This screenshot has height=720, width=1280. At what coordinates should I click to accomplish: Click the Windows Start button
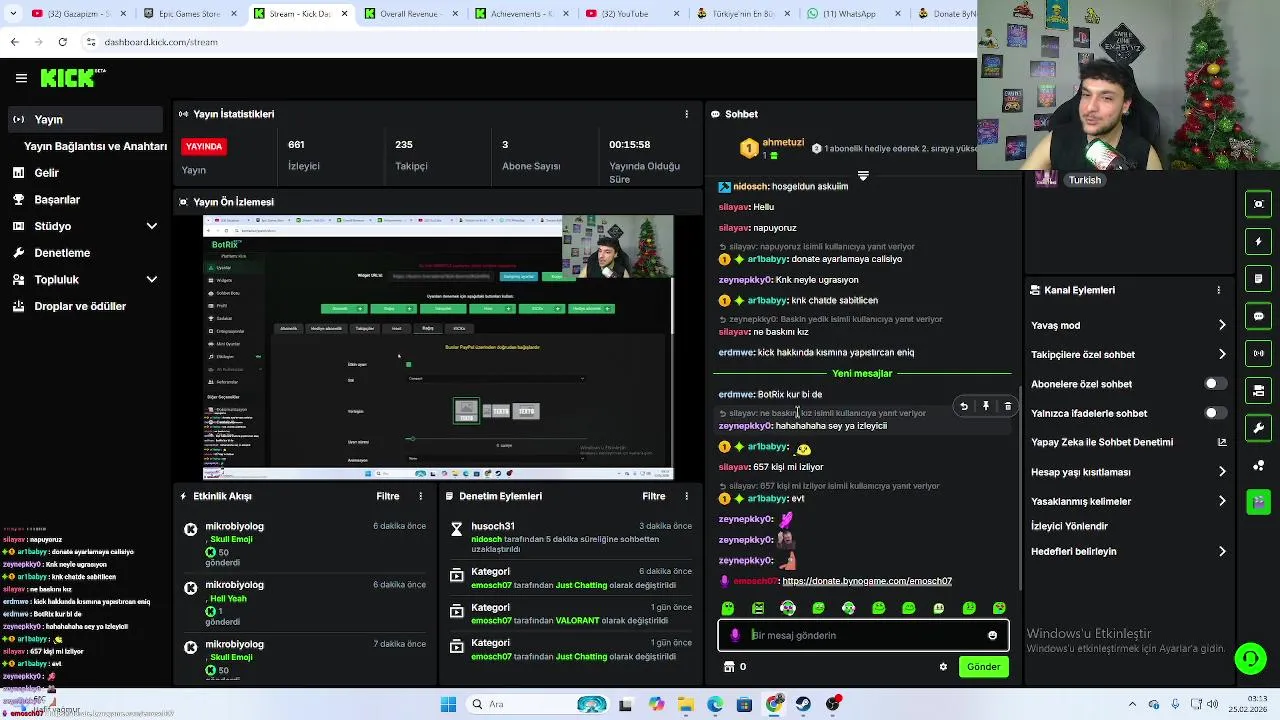tap(448, 704)
